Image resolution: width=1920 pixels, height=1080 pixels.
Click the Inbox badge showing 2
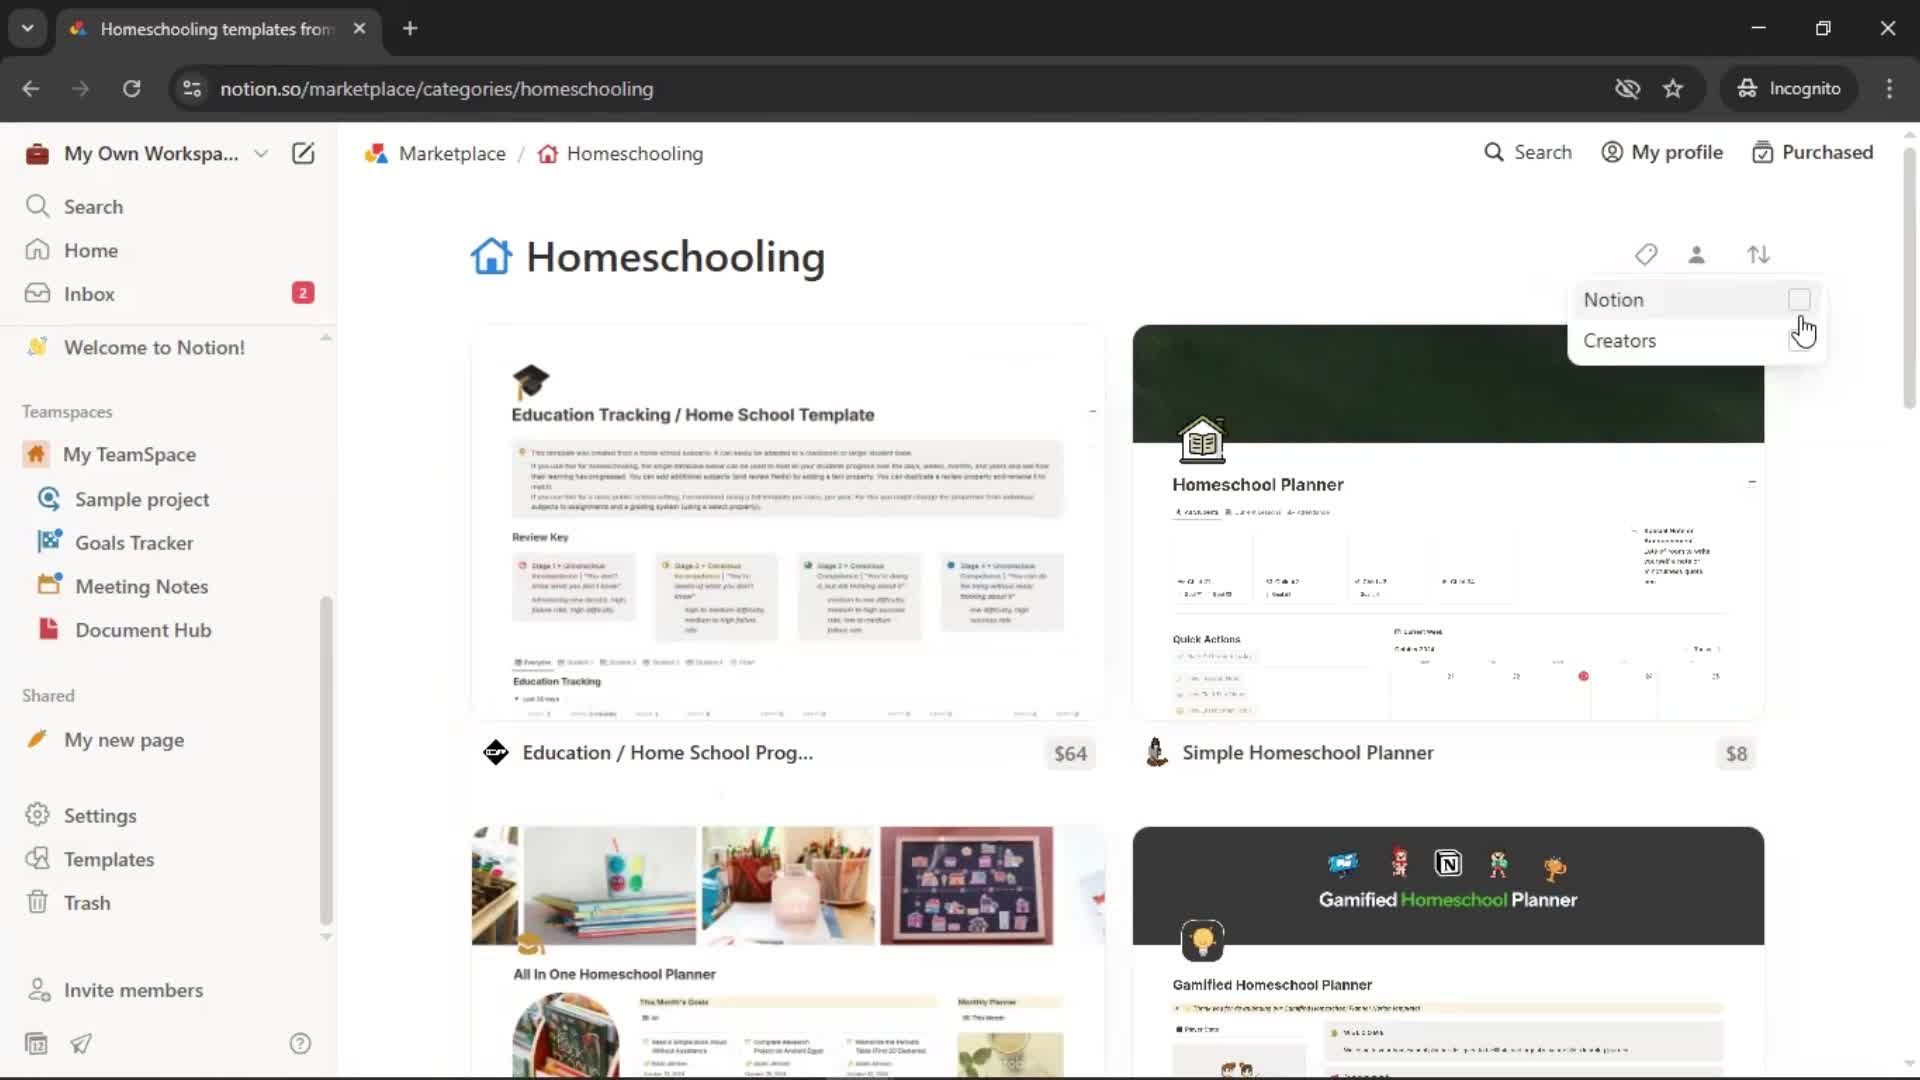coord(303,293)
